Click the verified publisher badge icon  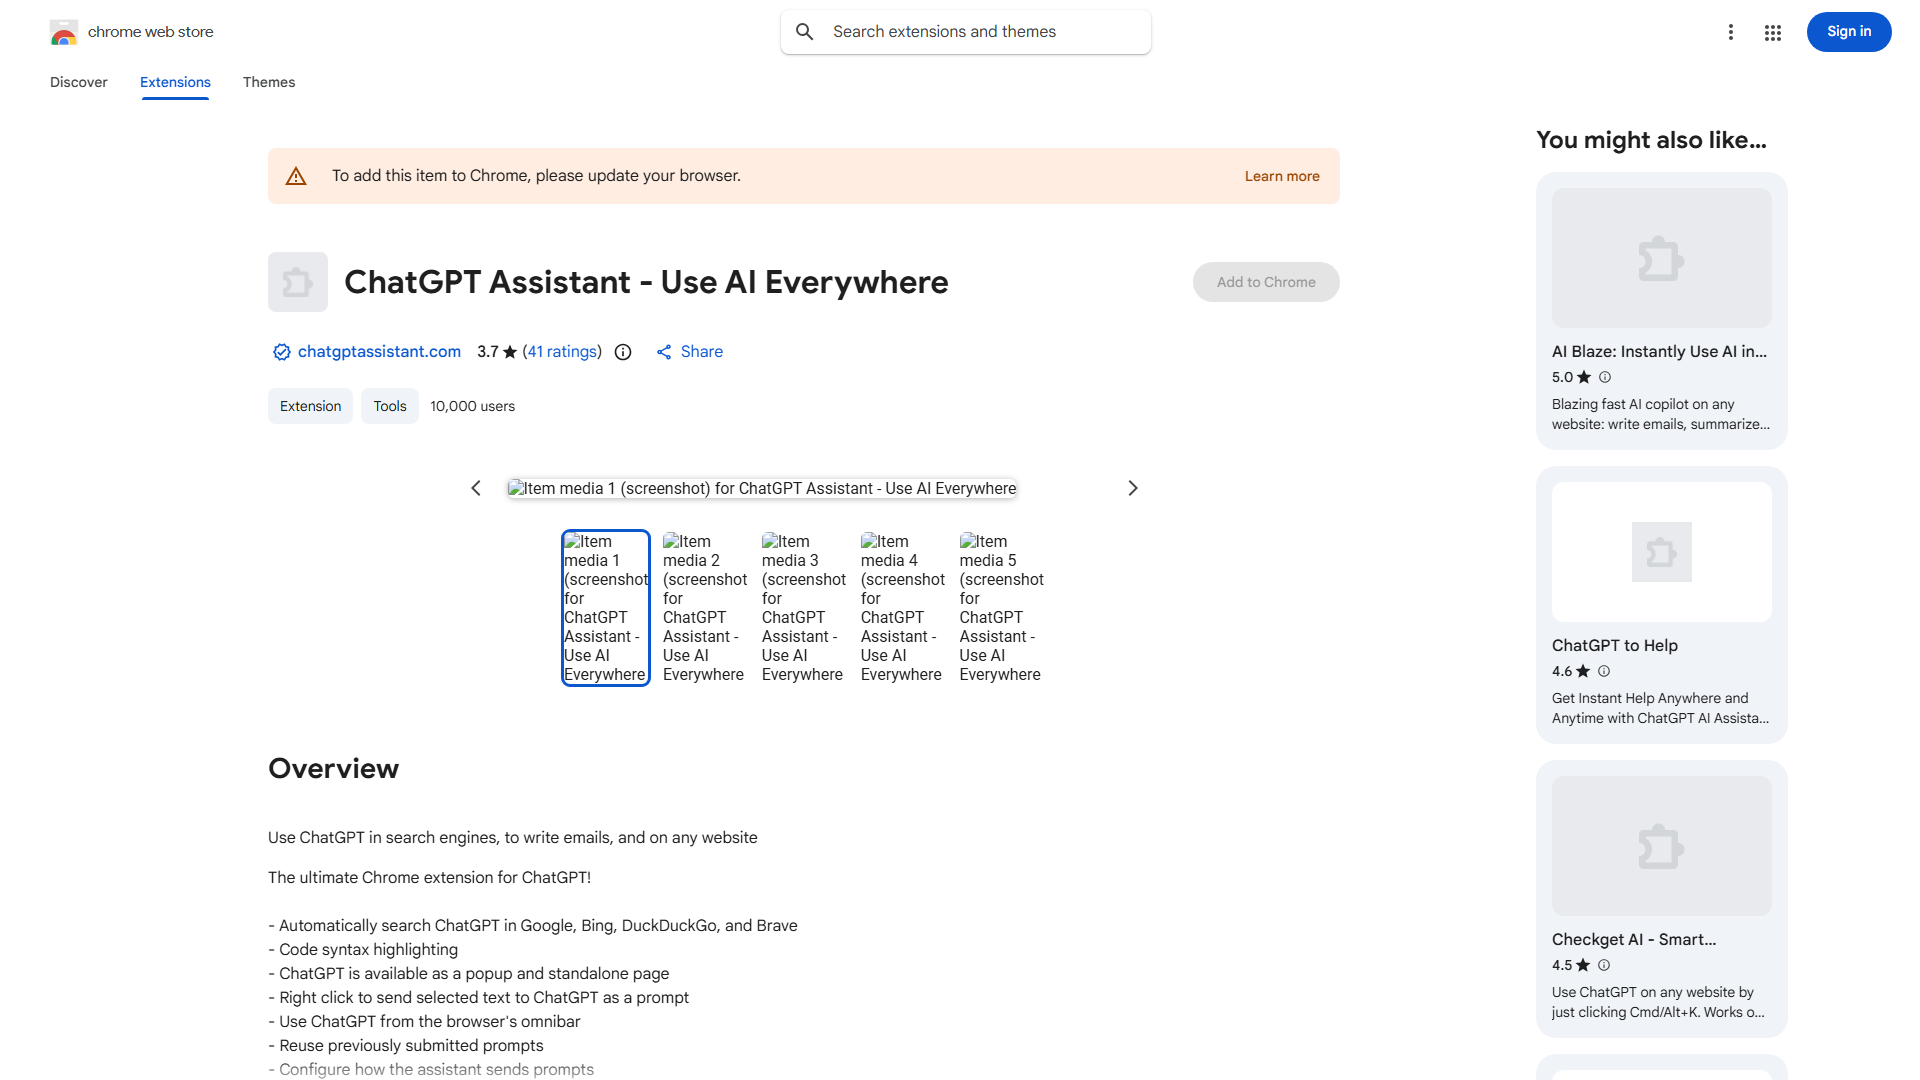[281, 352]
